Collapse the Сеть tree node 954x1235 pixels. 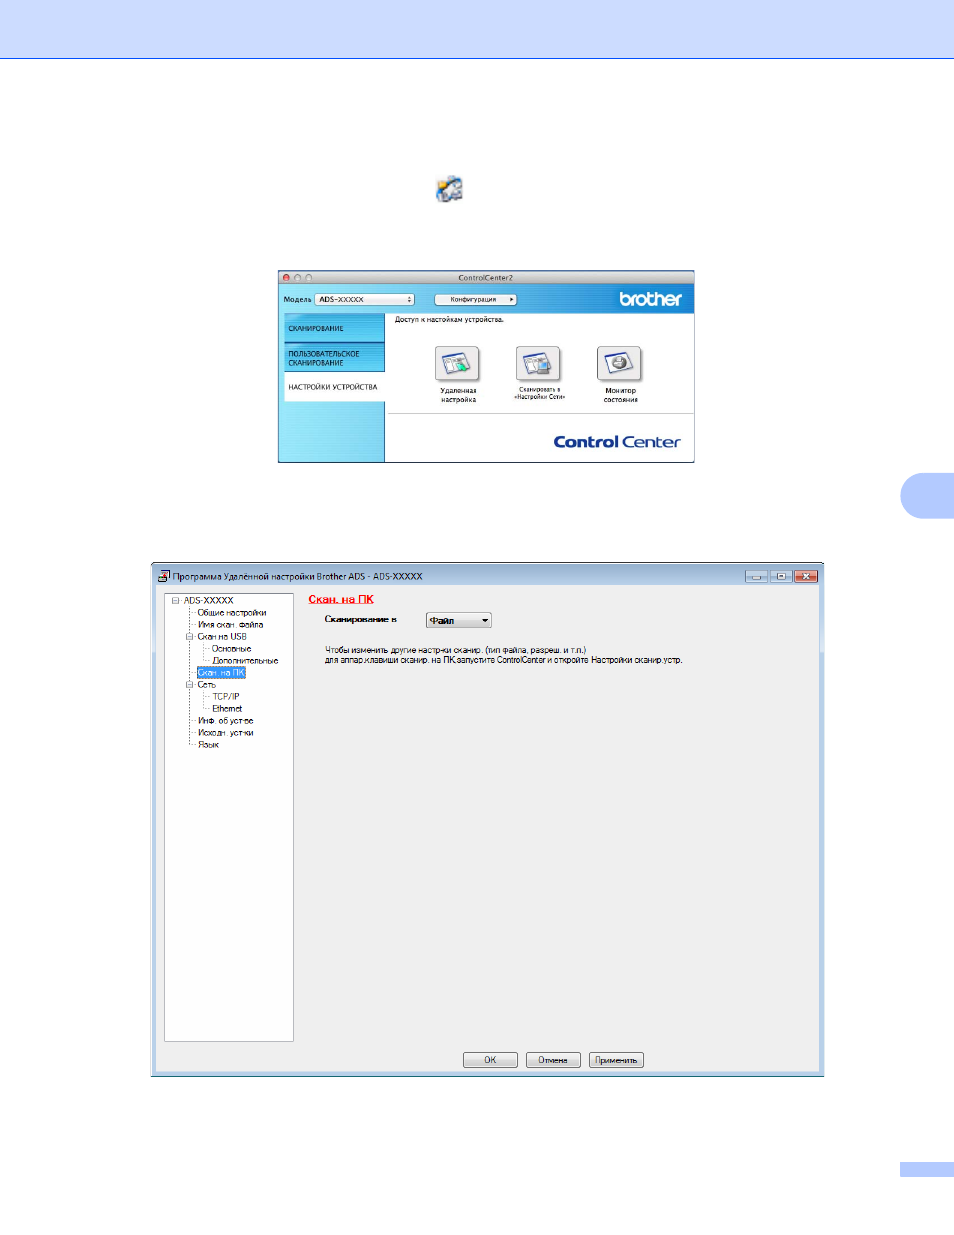tap(189, 685)
